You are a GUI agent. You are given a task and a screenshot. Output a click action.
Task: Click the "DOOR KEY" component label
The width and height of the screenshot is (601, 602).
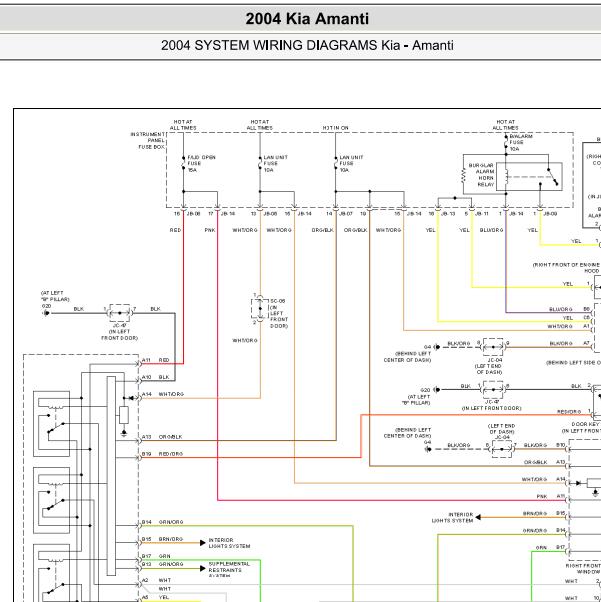pos(586,424)
